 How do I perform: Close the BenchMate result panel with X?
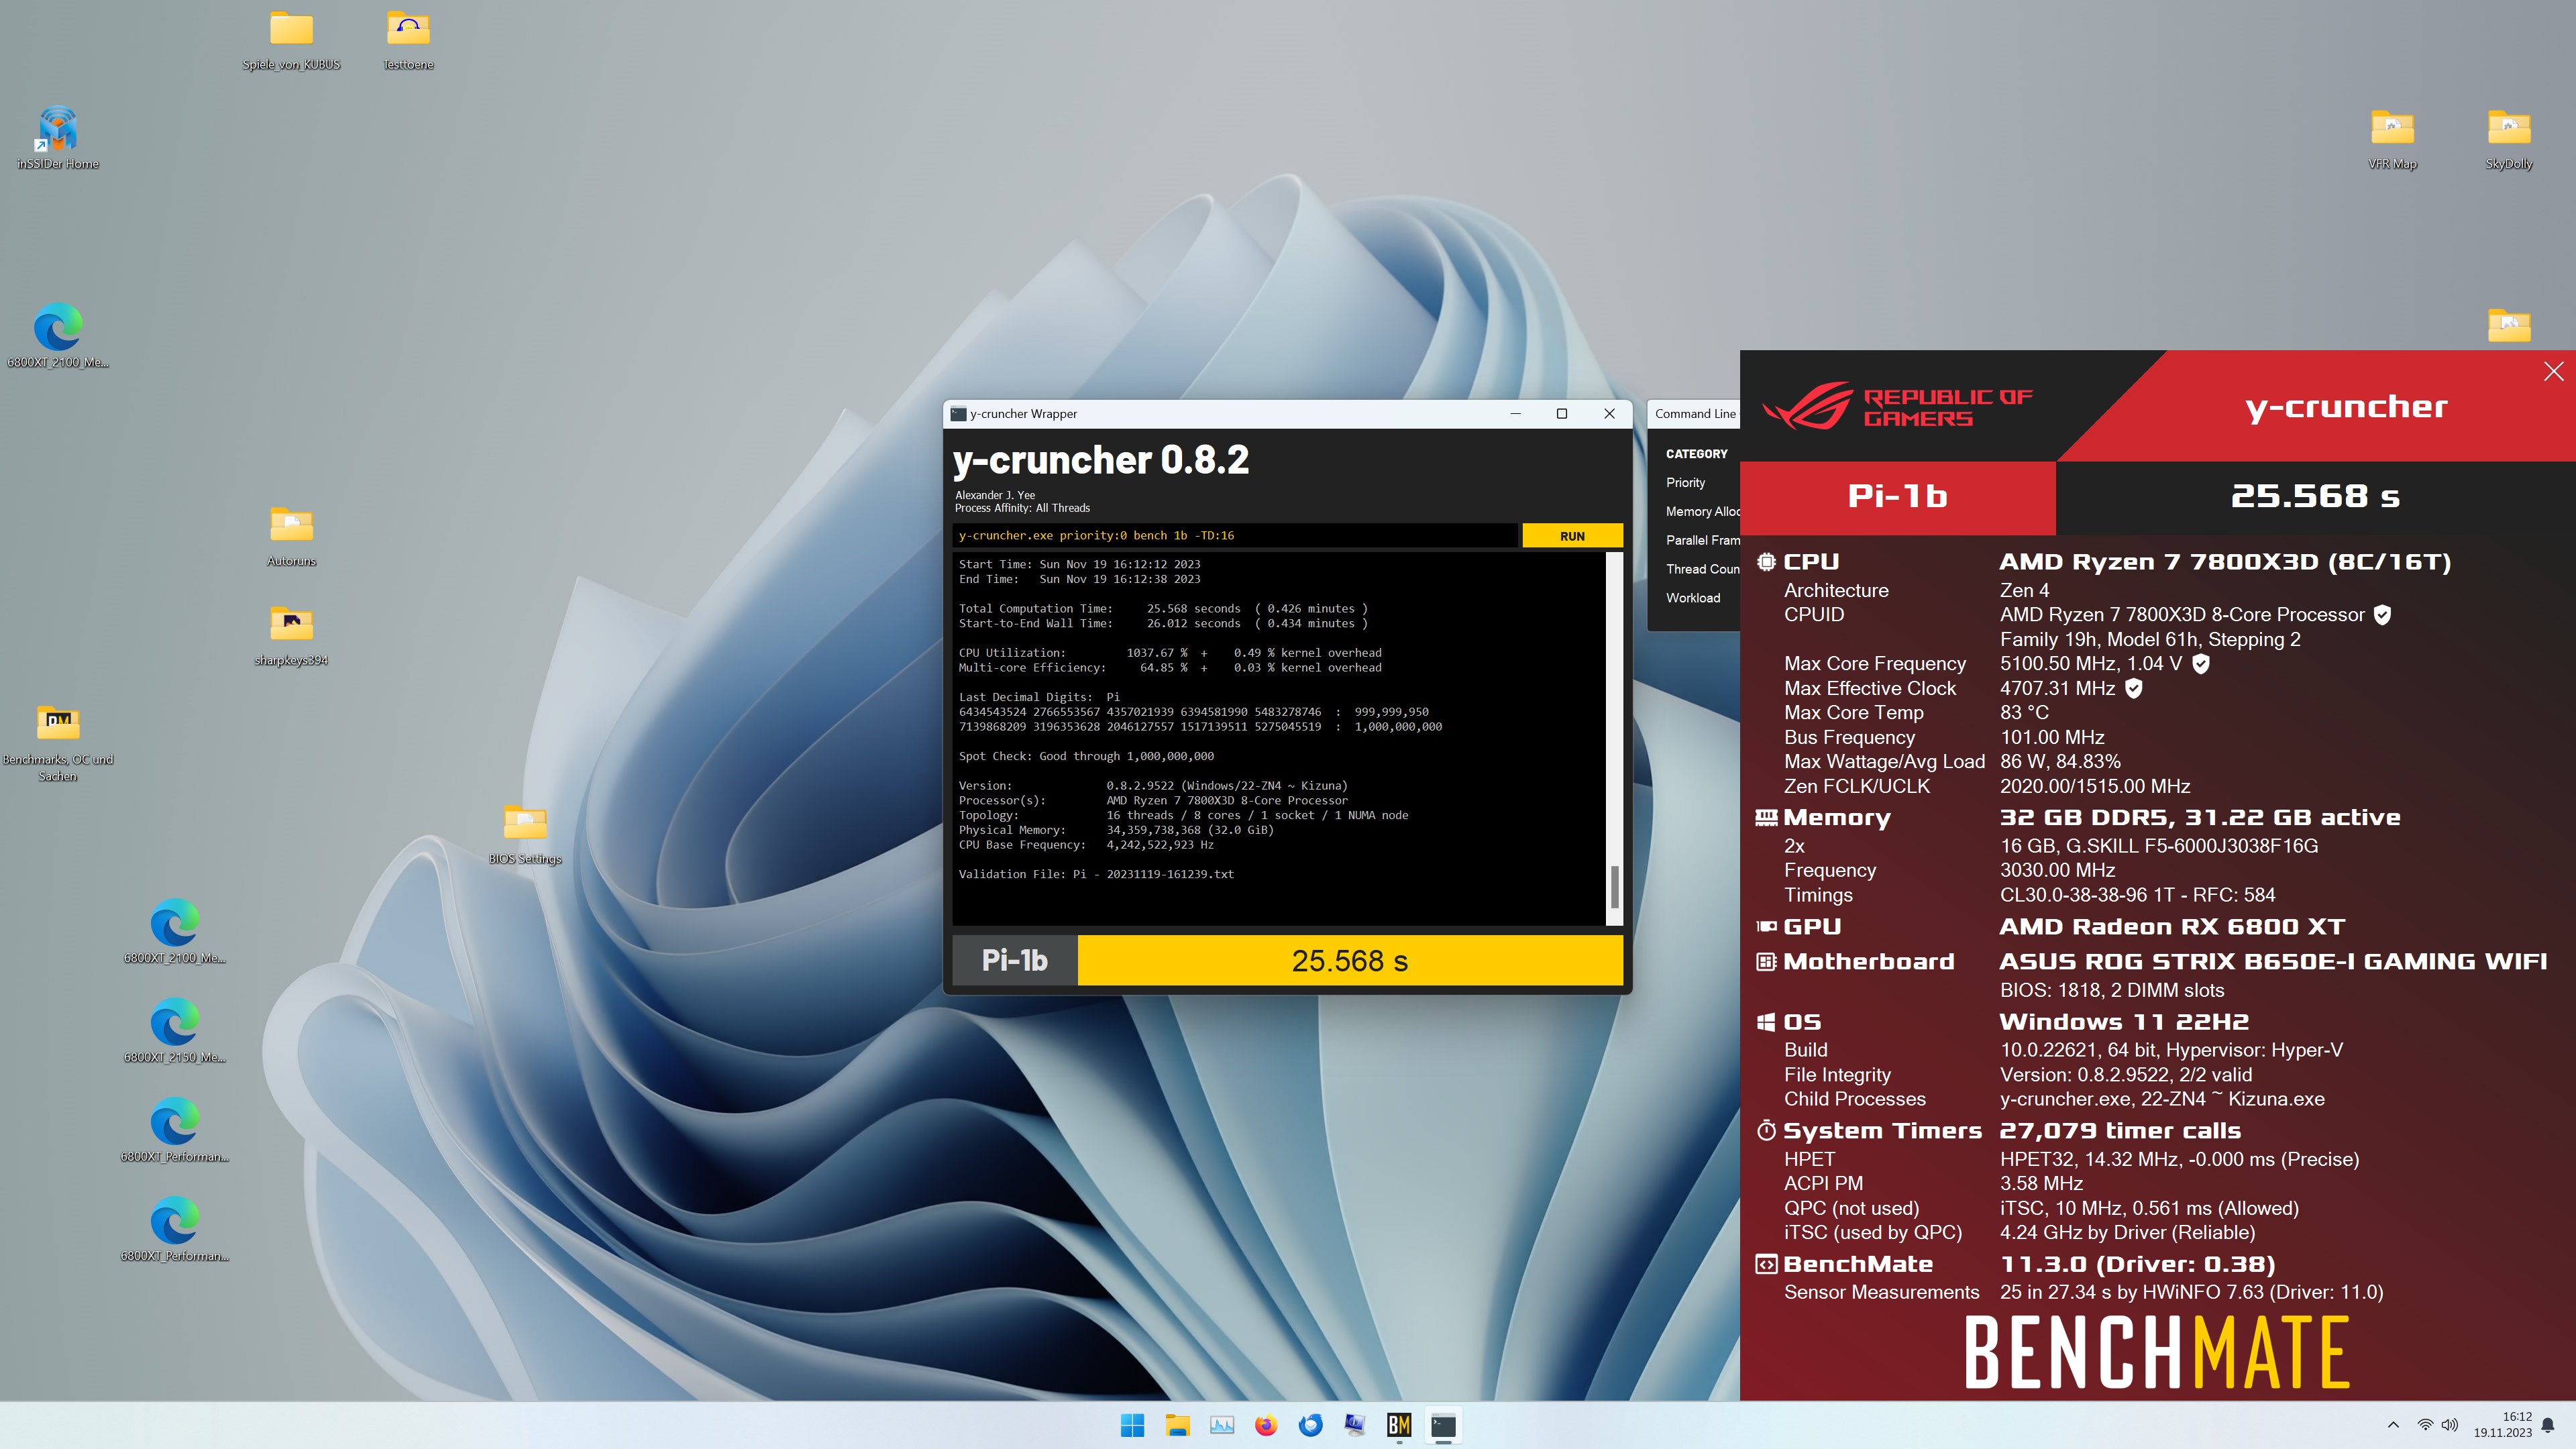click(2553, 371)
